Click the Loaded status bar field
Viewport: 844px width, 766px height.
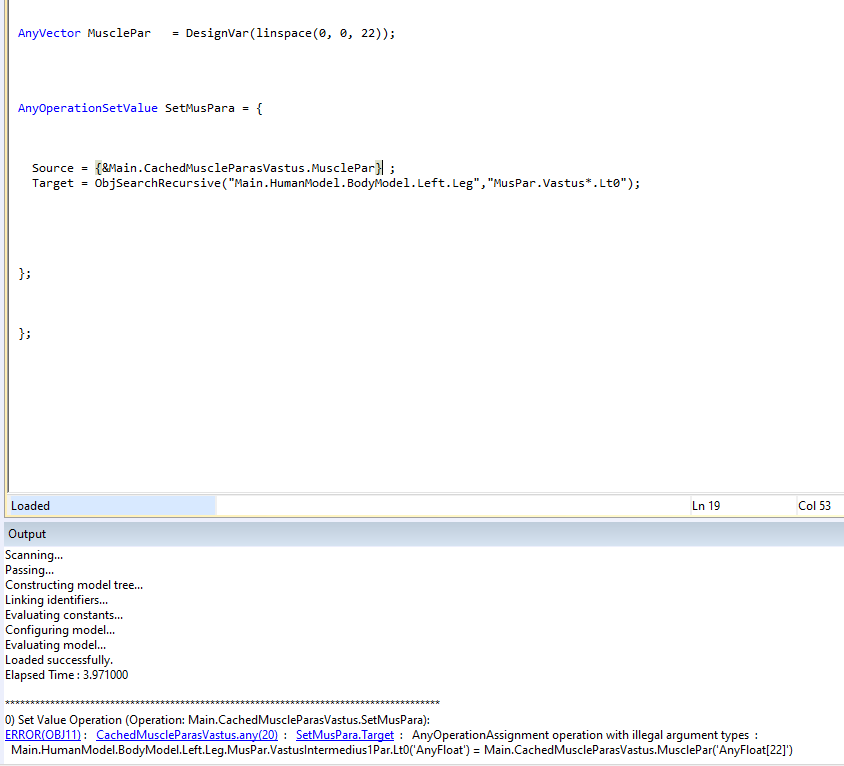tap(110, 506)
